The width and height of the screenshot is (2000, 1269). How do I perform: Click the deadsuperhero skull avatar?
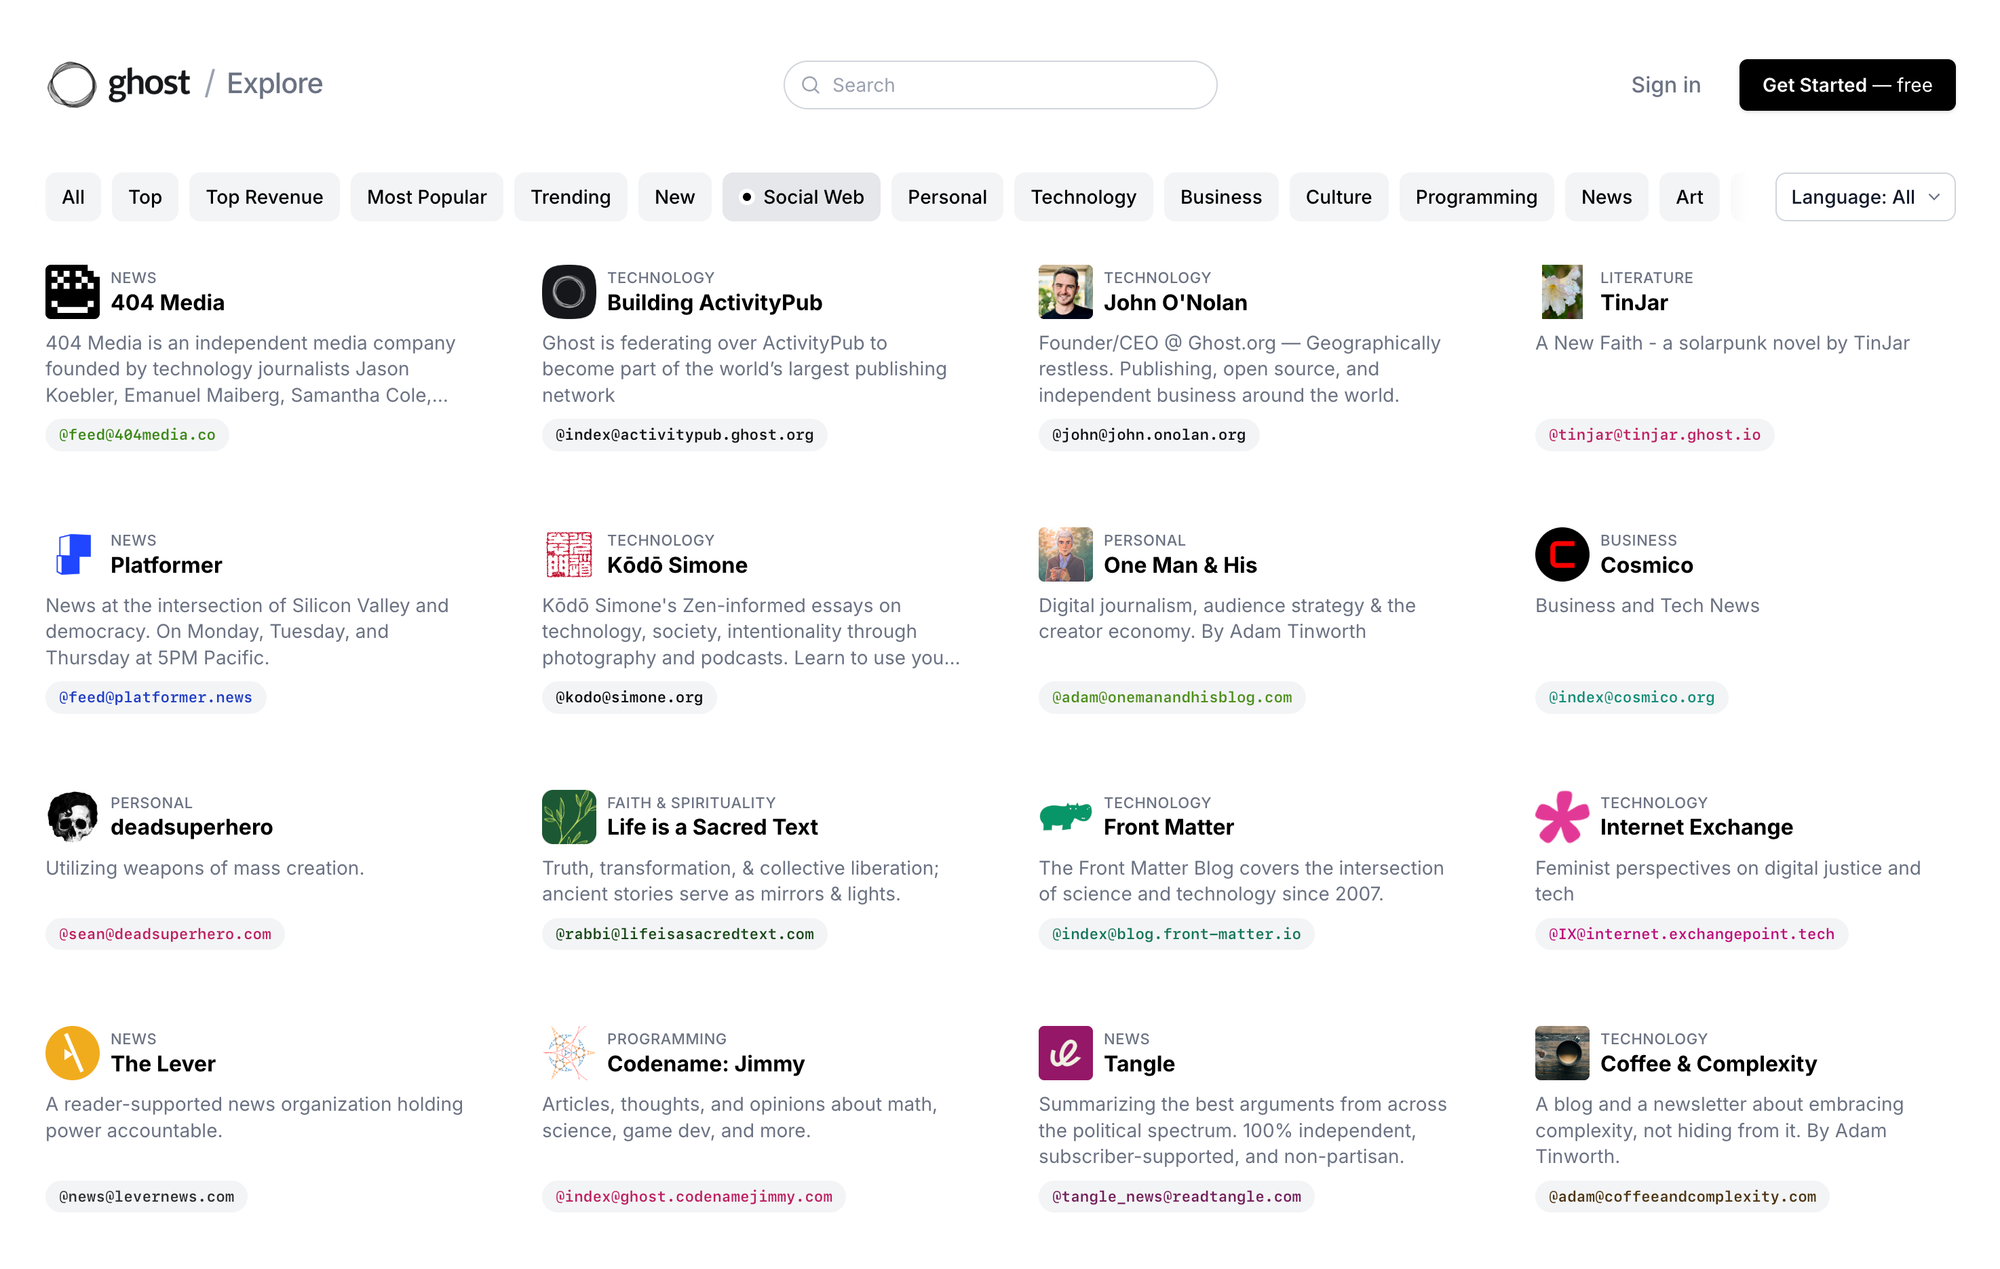[72, 817]
